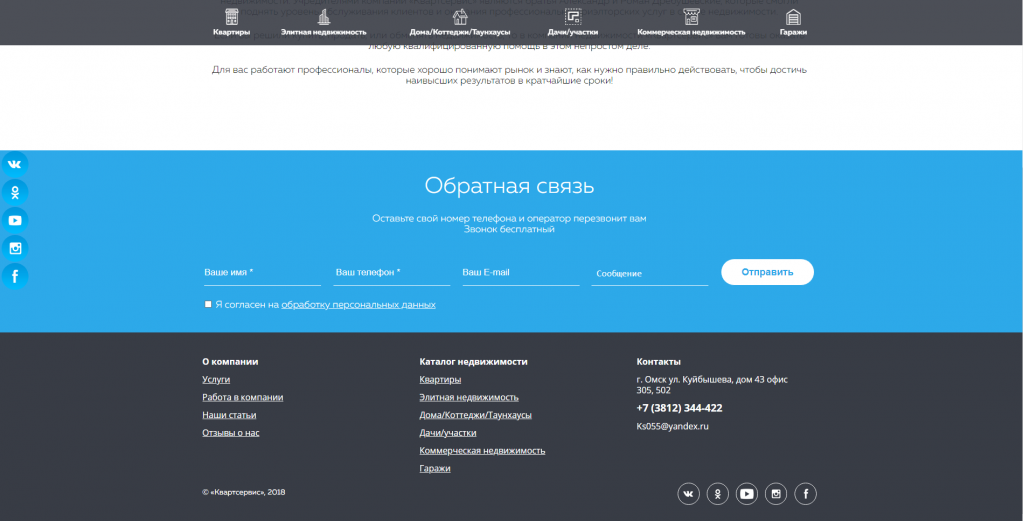Open the footer Instagram circle icon
The height and width of the screenshot is (521, 1023).
[x=776, y=493]
